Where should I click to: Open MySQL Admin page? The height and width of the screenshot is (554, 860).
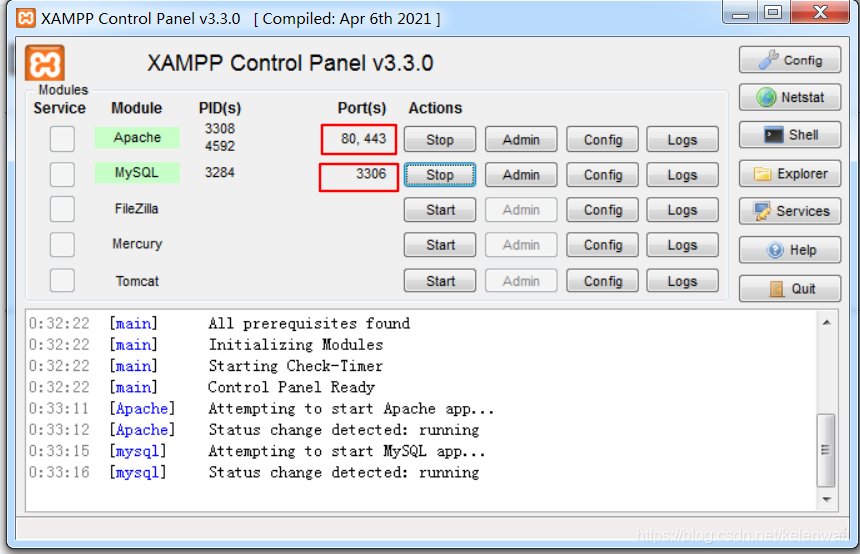click(x=521, y=175)
